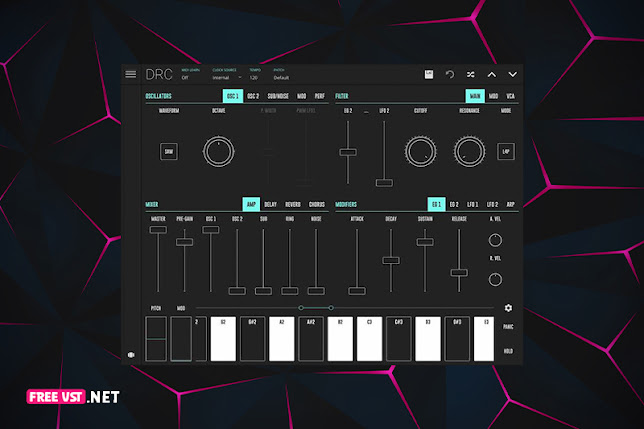Select the filter MAIN tab
Screen dimensions: 644x429
point(475,96)
